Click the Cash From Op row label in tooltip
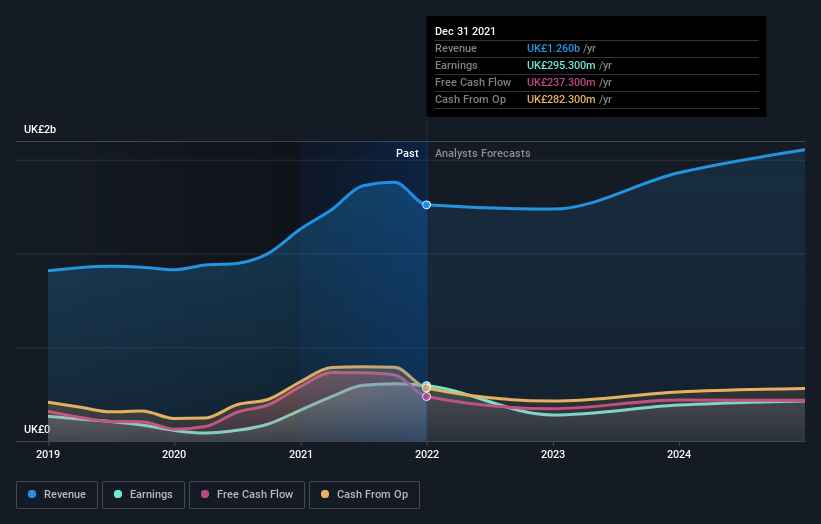The width and height of the screenshot is (821, 524). pyautogui.click(x=470, y=99)
